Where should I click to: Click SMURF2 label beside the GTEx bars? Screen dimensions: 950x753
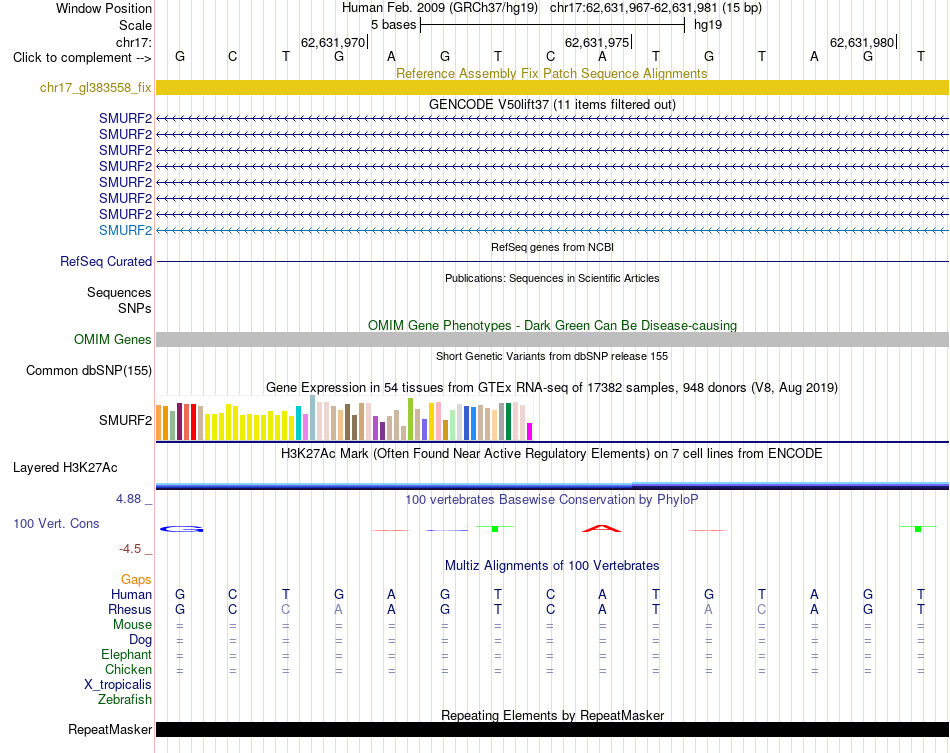tap(125, 420)
